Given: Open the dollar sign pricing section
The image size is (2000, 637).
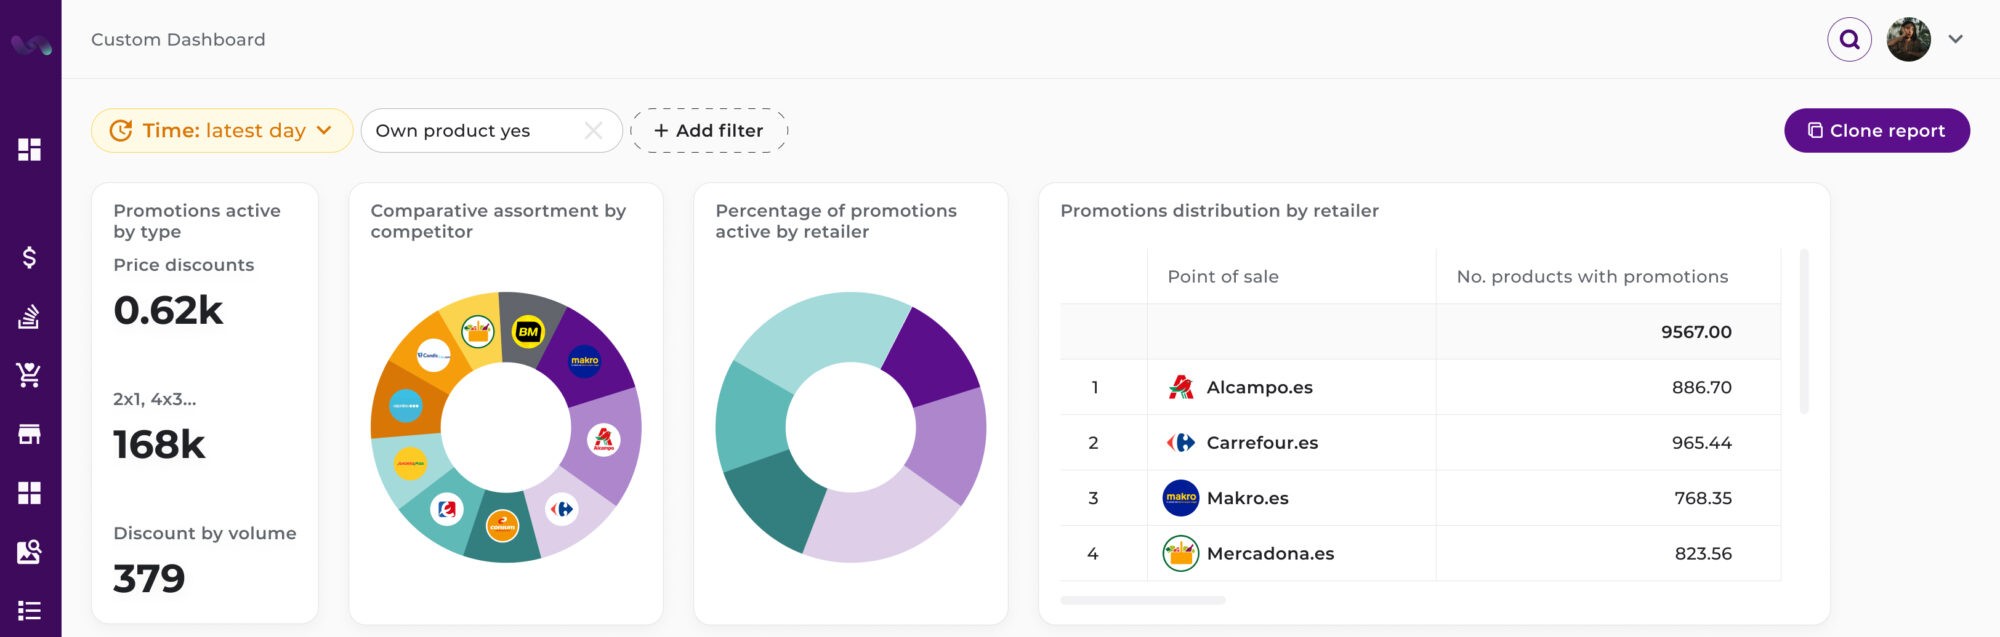Looking at the screenshot, I should coord(30,258).
